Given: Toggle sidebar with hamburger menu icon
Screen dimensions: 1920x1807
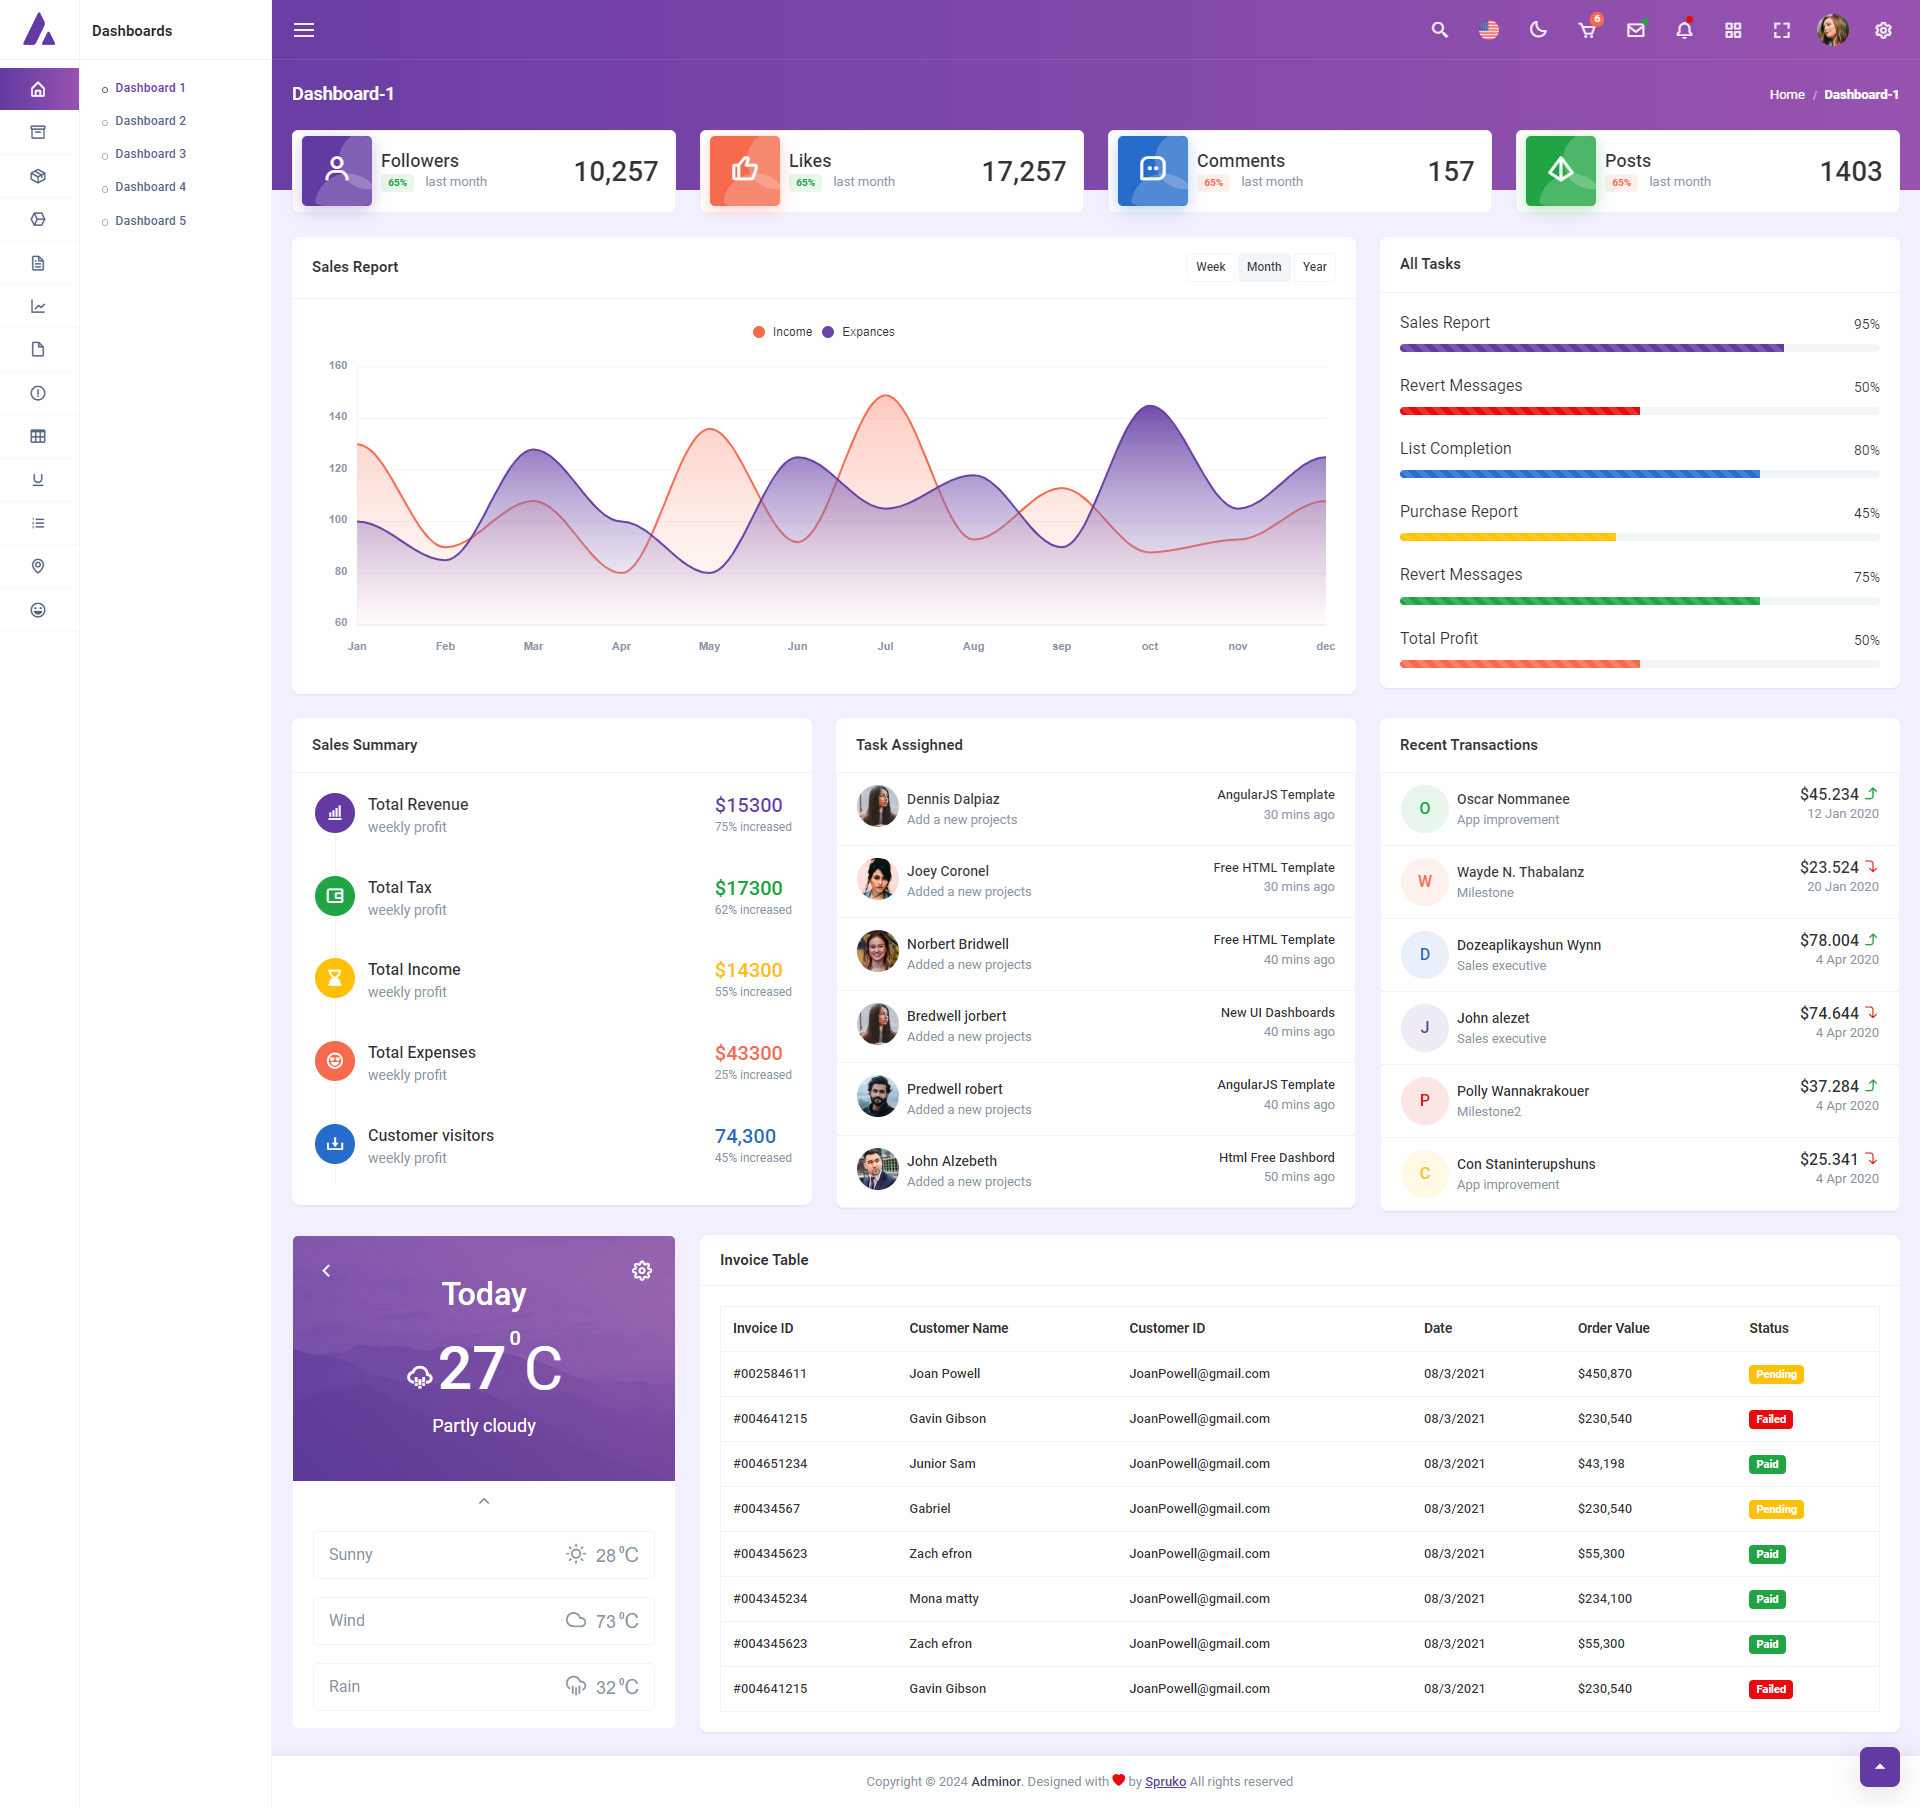Looking at the screenshot, I should click(x=304, y=30).
